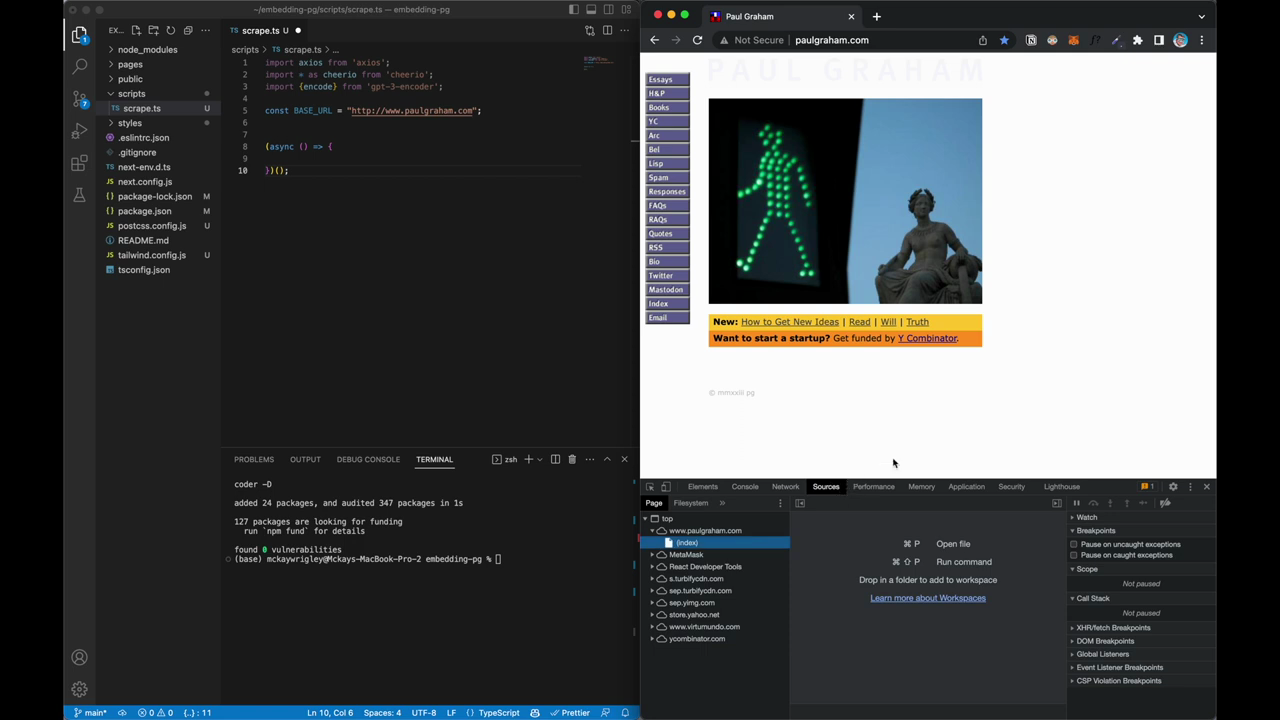Image resolution: width=1280 pixels, height=720 pixels.
Task: Switch to the DevTools Console tab
Action: tap(745, 487)
